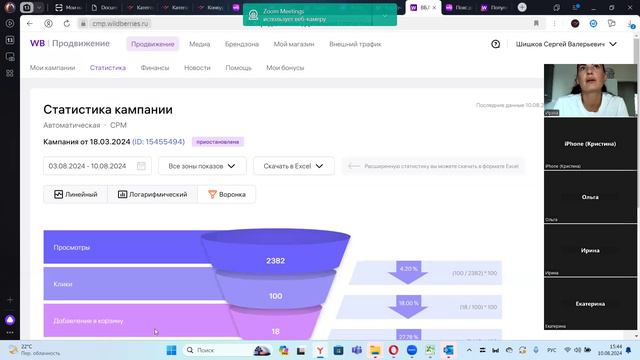The image size is (640, 360).
Task: Open the Мой магазин menu item
Action: [x=294, y=44]
